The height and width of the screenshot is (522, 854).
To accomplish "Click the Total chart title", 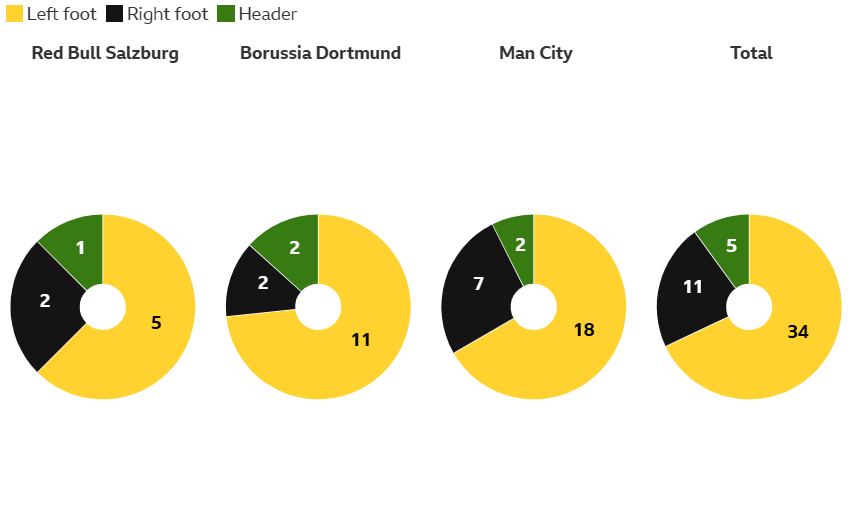I will (x=751, y=53).
